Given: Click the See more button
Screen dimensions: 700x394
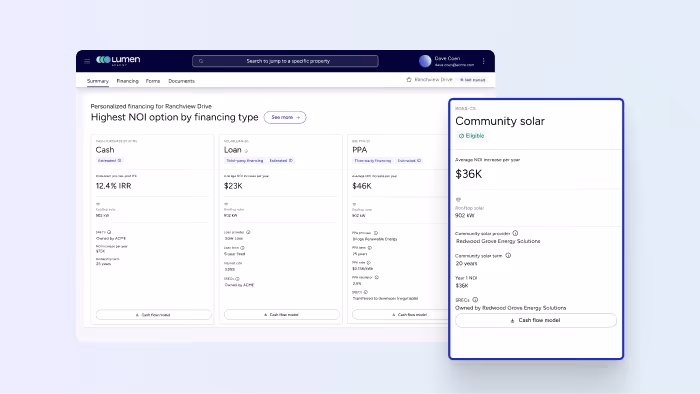Looking at the screenshot, I should [285, 117].
